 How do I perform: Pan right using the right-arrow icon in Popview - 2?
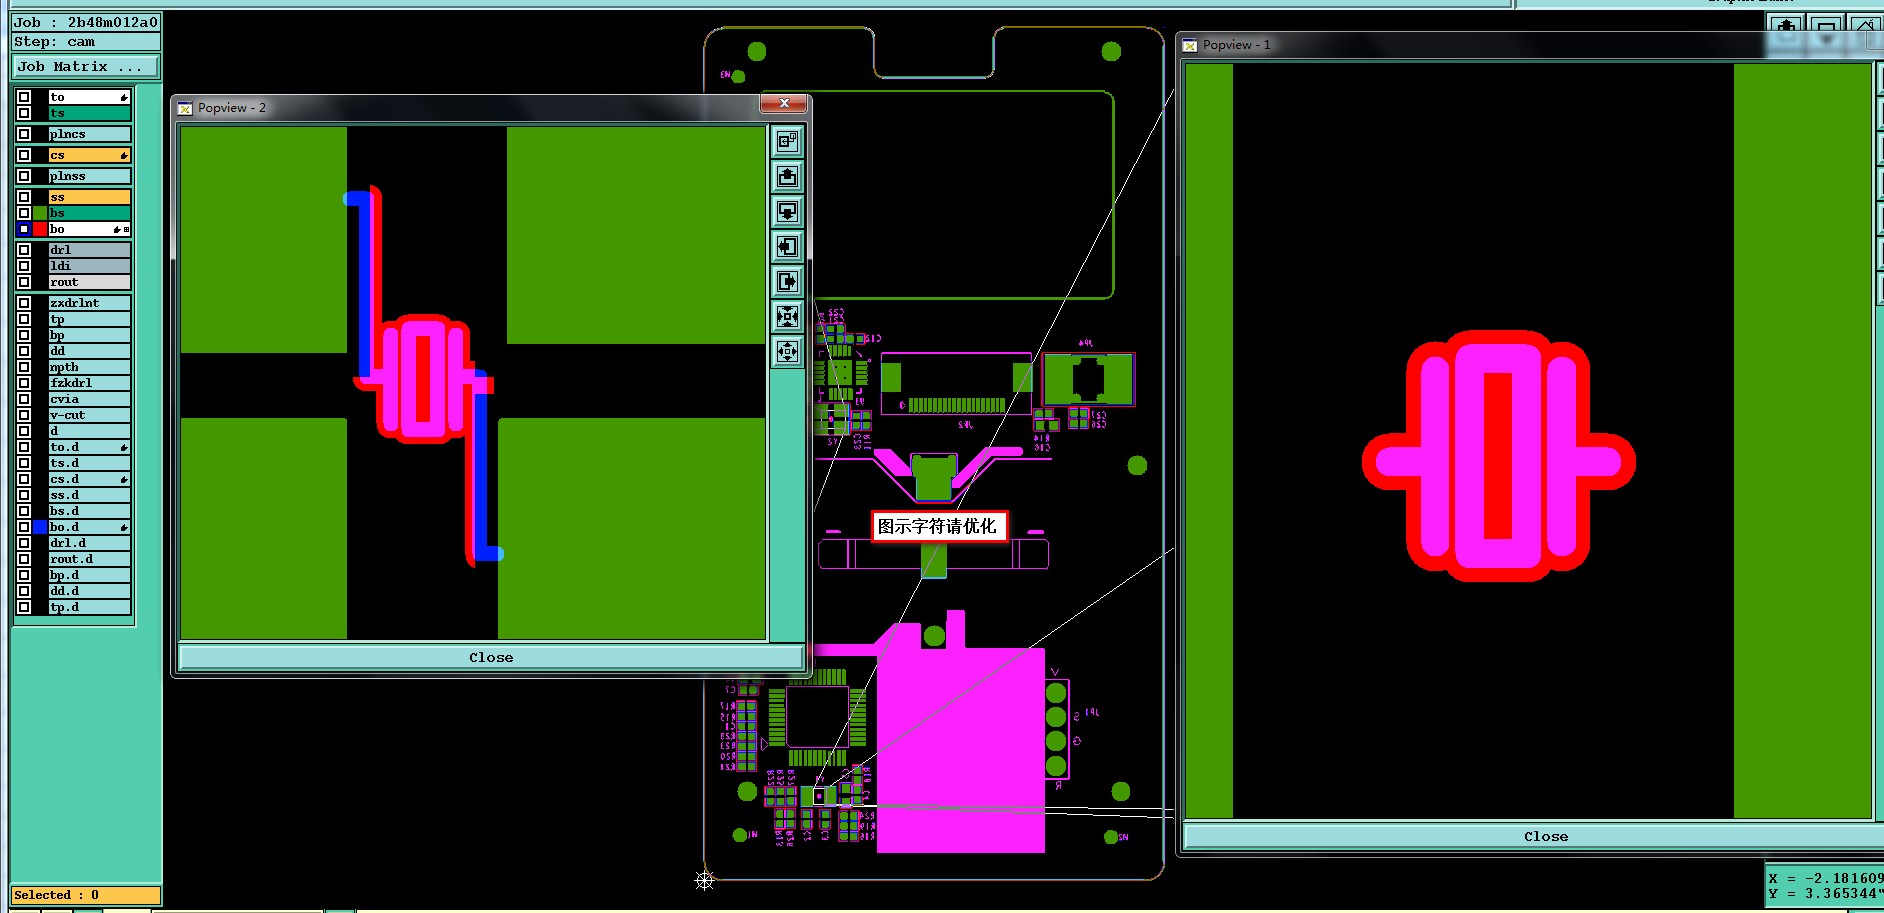[788, 282]
